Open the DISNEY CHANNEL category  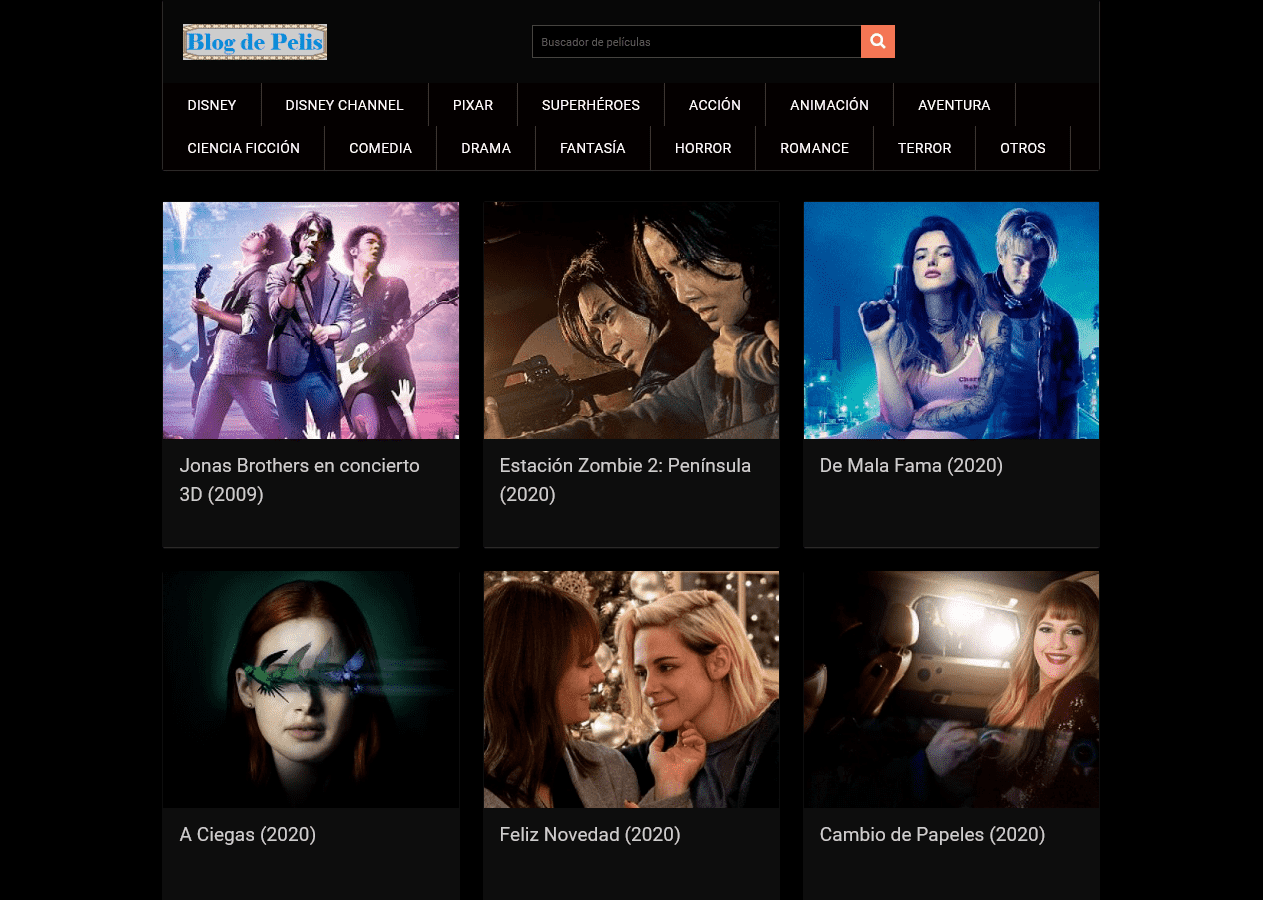pos(345,105)
